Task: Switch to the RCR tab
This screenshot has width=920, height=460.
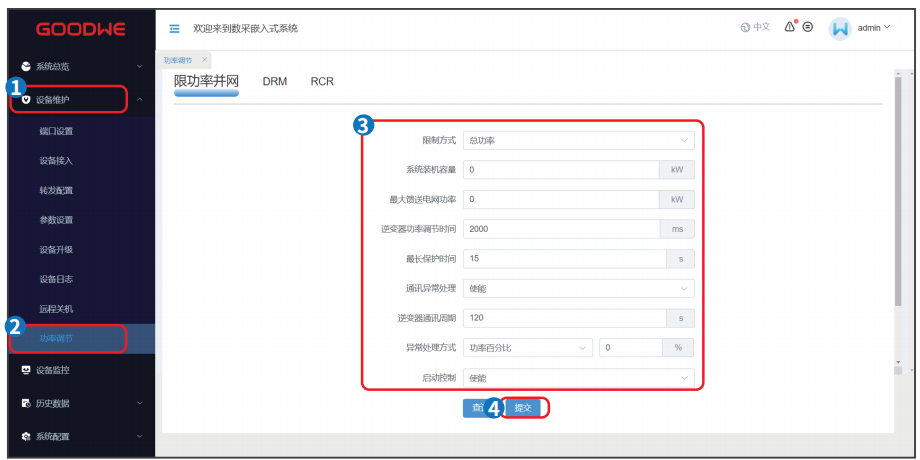Action: coord(322,82)
